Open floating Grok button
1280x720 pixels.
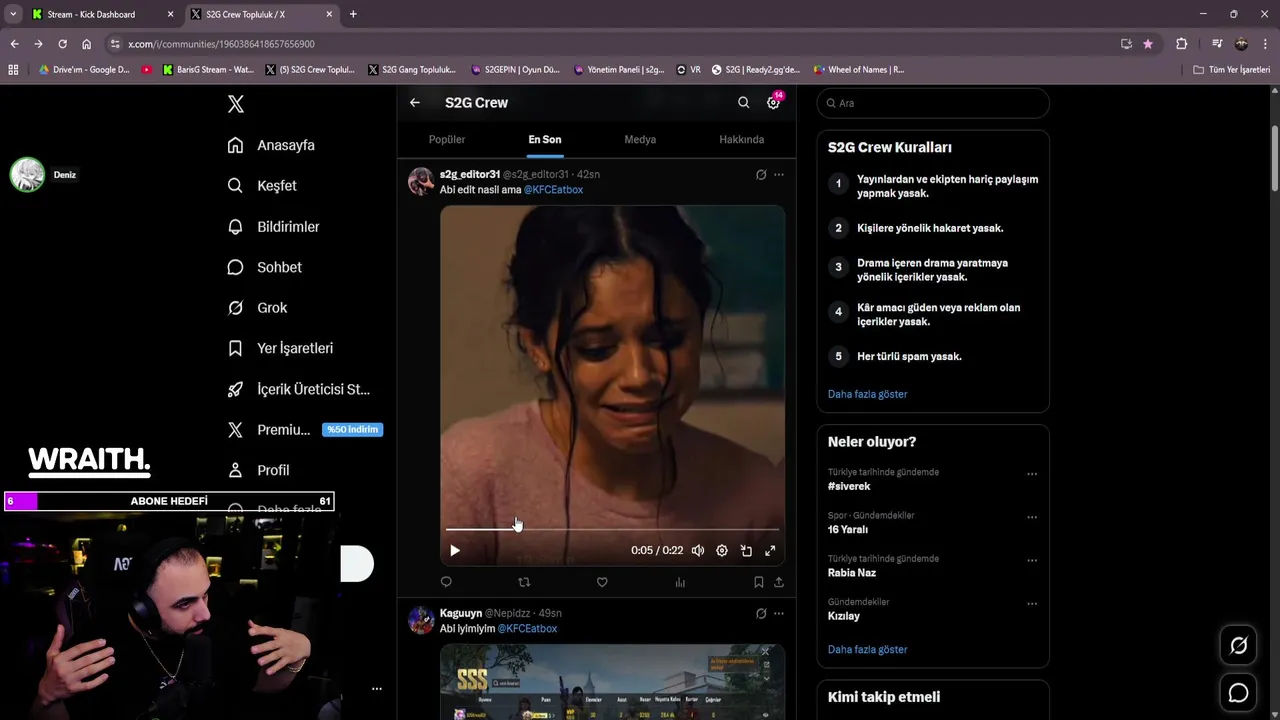pos(1238,646)
